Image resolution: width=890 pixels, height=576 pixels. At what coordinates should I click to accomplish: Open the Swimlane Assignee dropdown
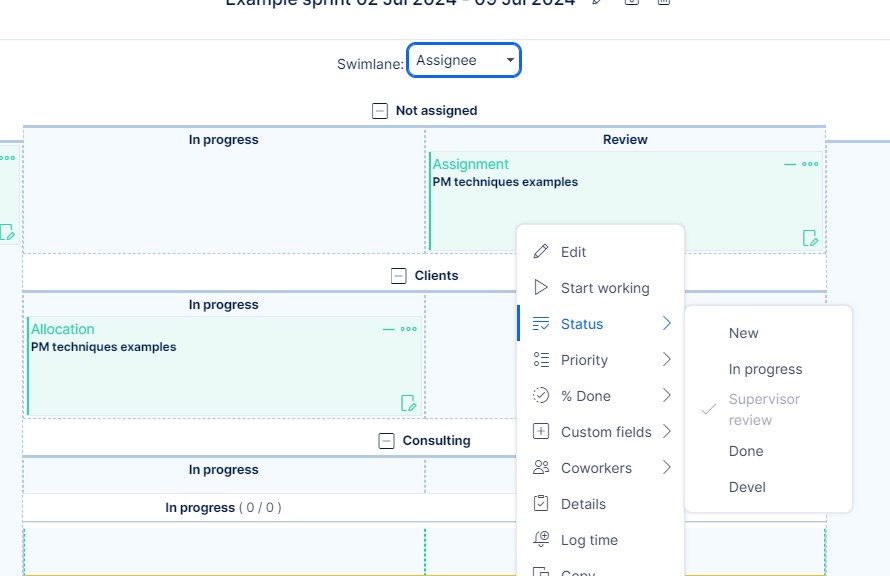click(x=464, y=60)
